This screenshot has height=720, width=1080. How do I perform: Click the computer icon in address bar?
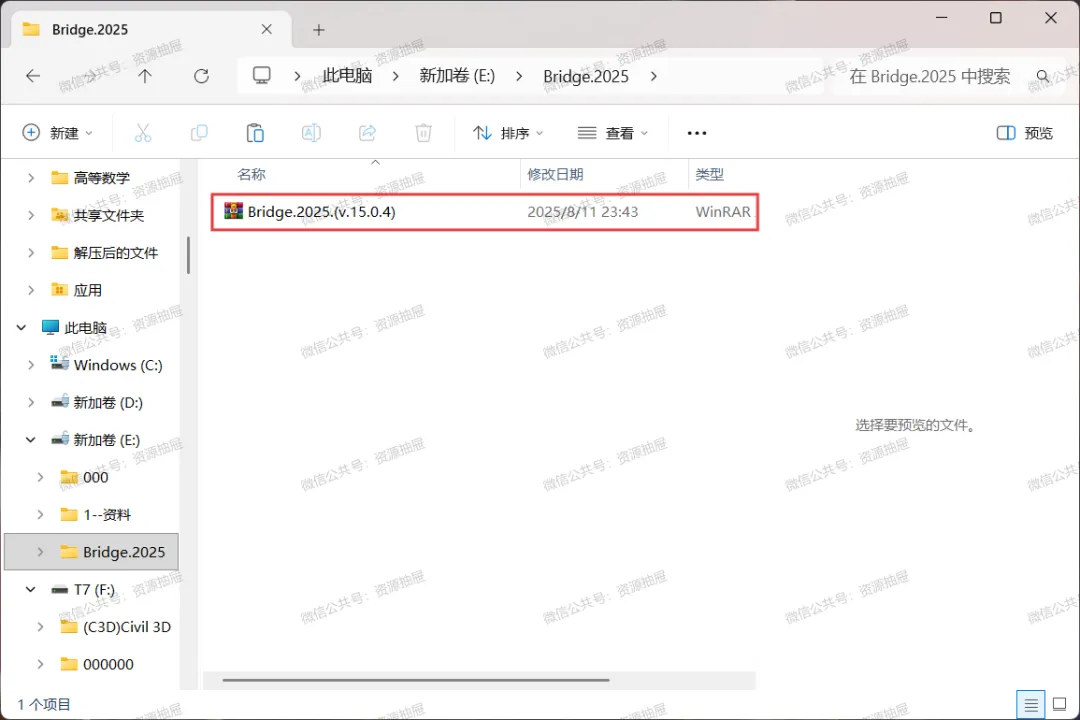[262, 75]
